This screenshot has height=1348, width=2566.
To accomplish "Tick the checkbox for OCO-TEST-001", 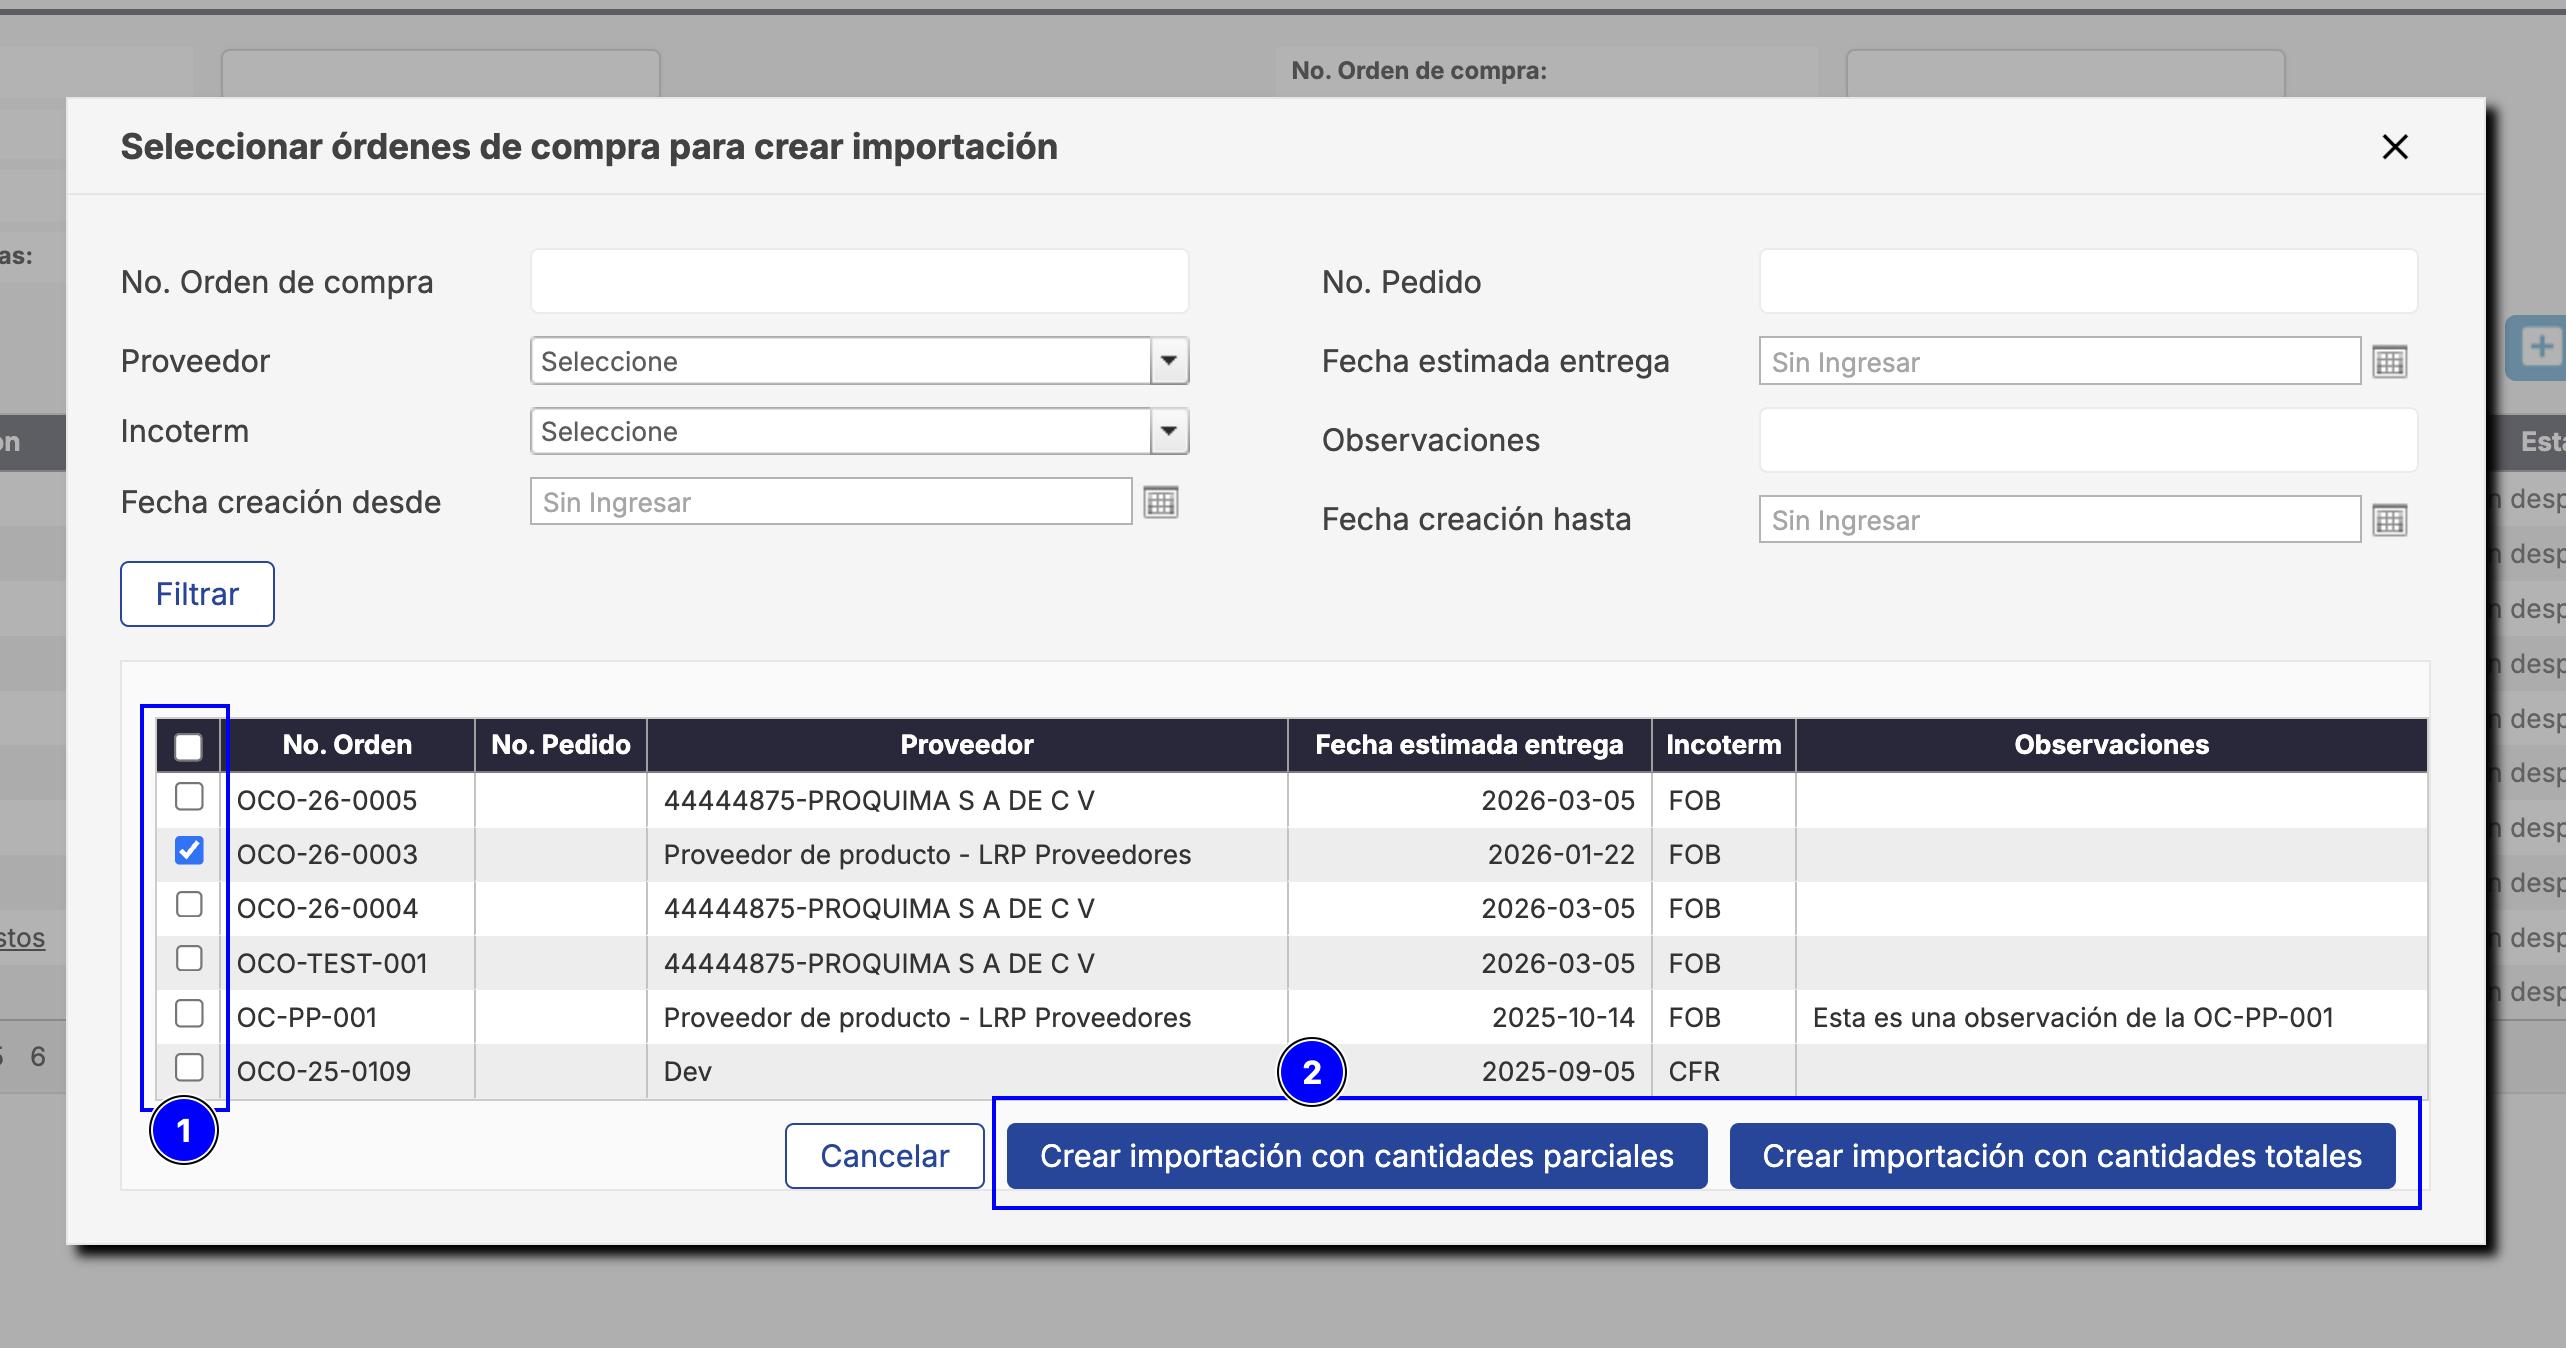I will tap(189, 959).
